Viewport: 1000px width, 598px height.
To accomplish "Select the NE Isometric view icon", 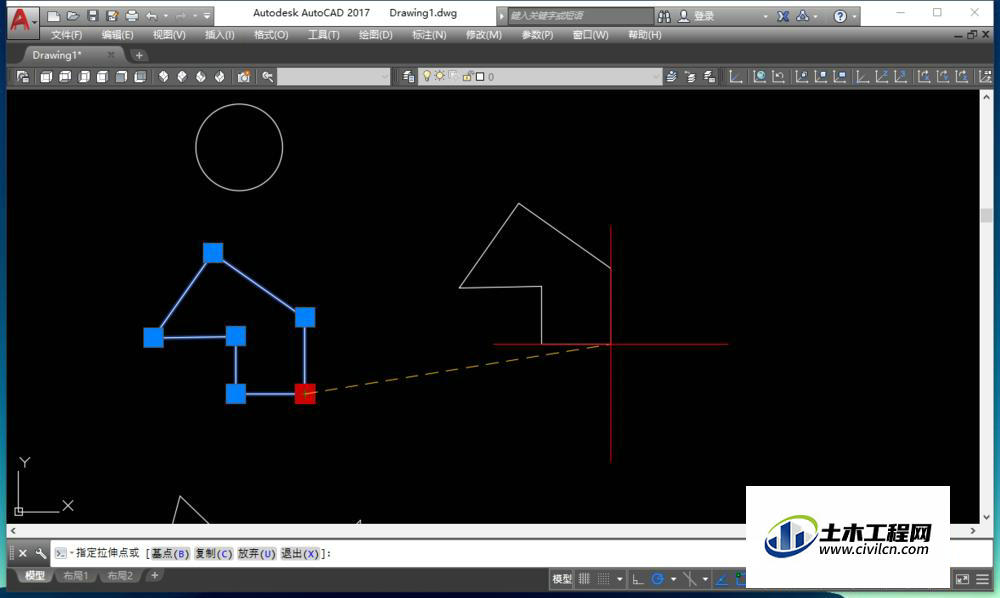I will [x=201, y=77].
